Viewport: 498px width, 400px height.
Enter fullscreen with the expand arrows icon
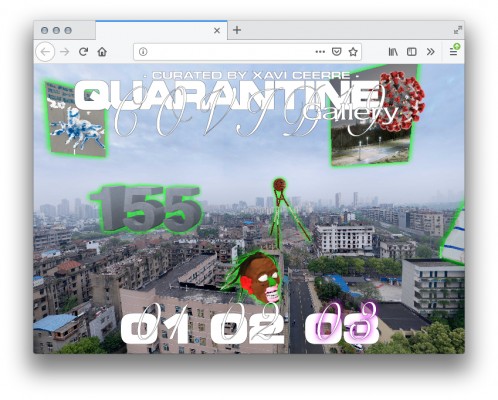point(458,30)
